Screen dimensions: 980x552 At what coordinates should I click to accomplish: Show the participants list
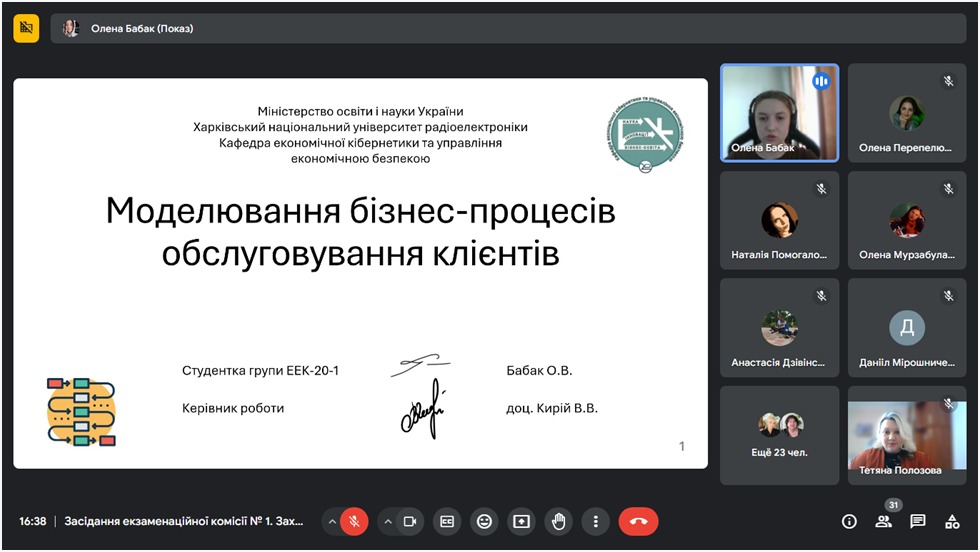(x=883, y=521)
